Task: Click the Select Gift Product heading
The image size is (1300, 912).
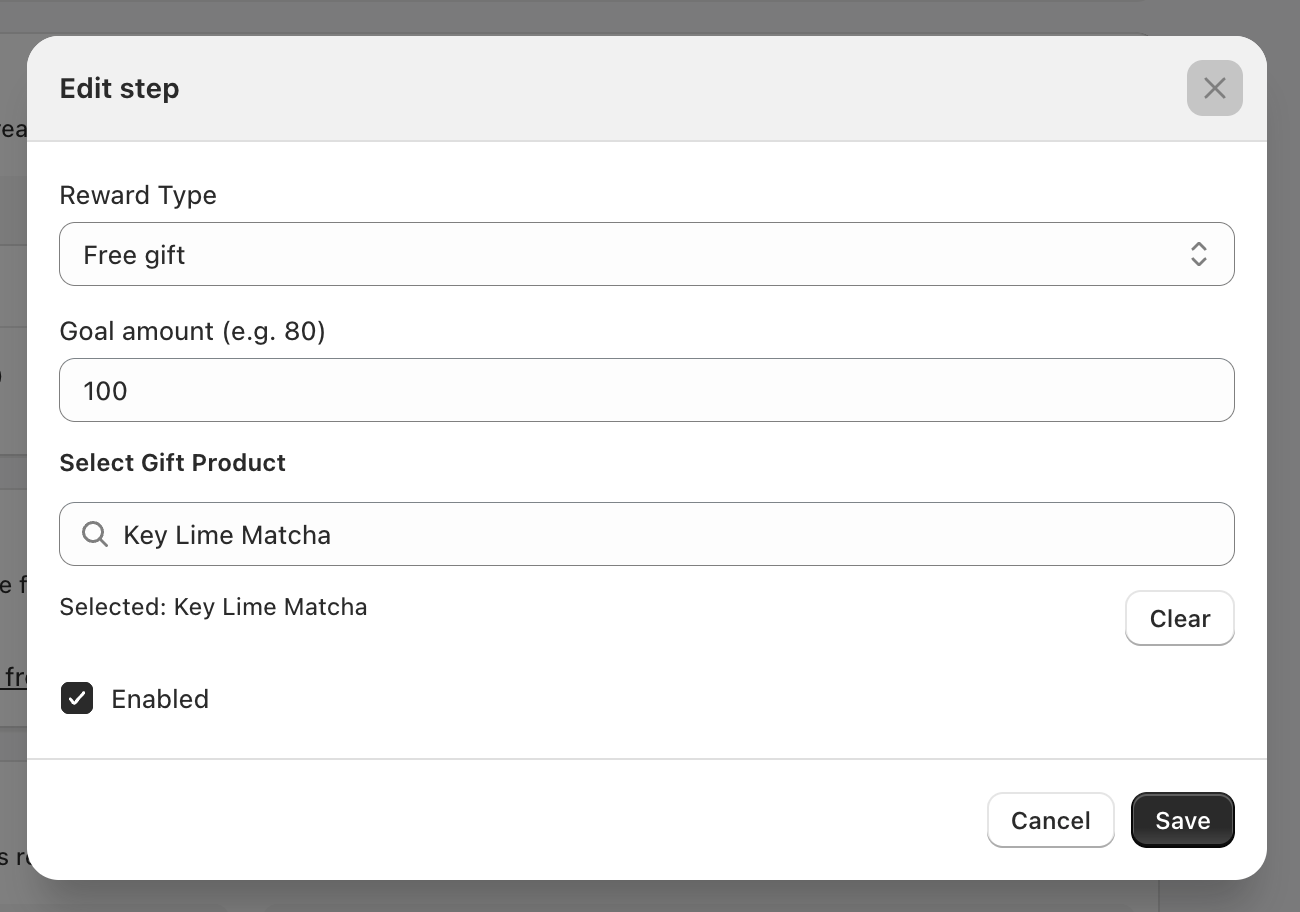Action: click(172, 462)
